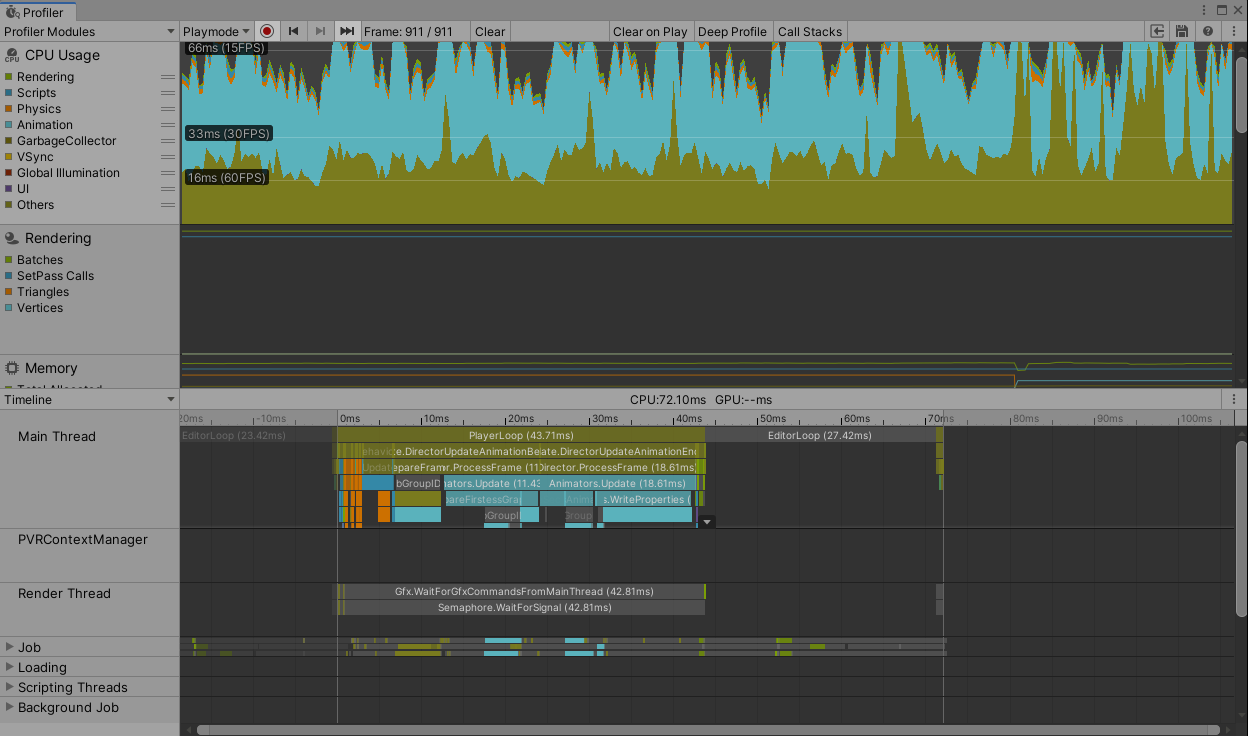Click the CPU Usage module icon
Image resolution: width=1248 pixels, height=736 pixels.
coord(12,56)
